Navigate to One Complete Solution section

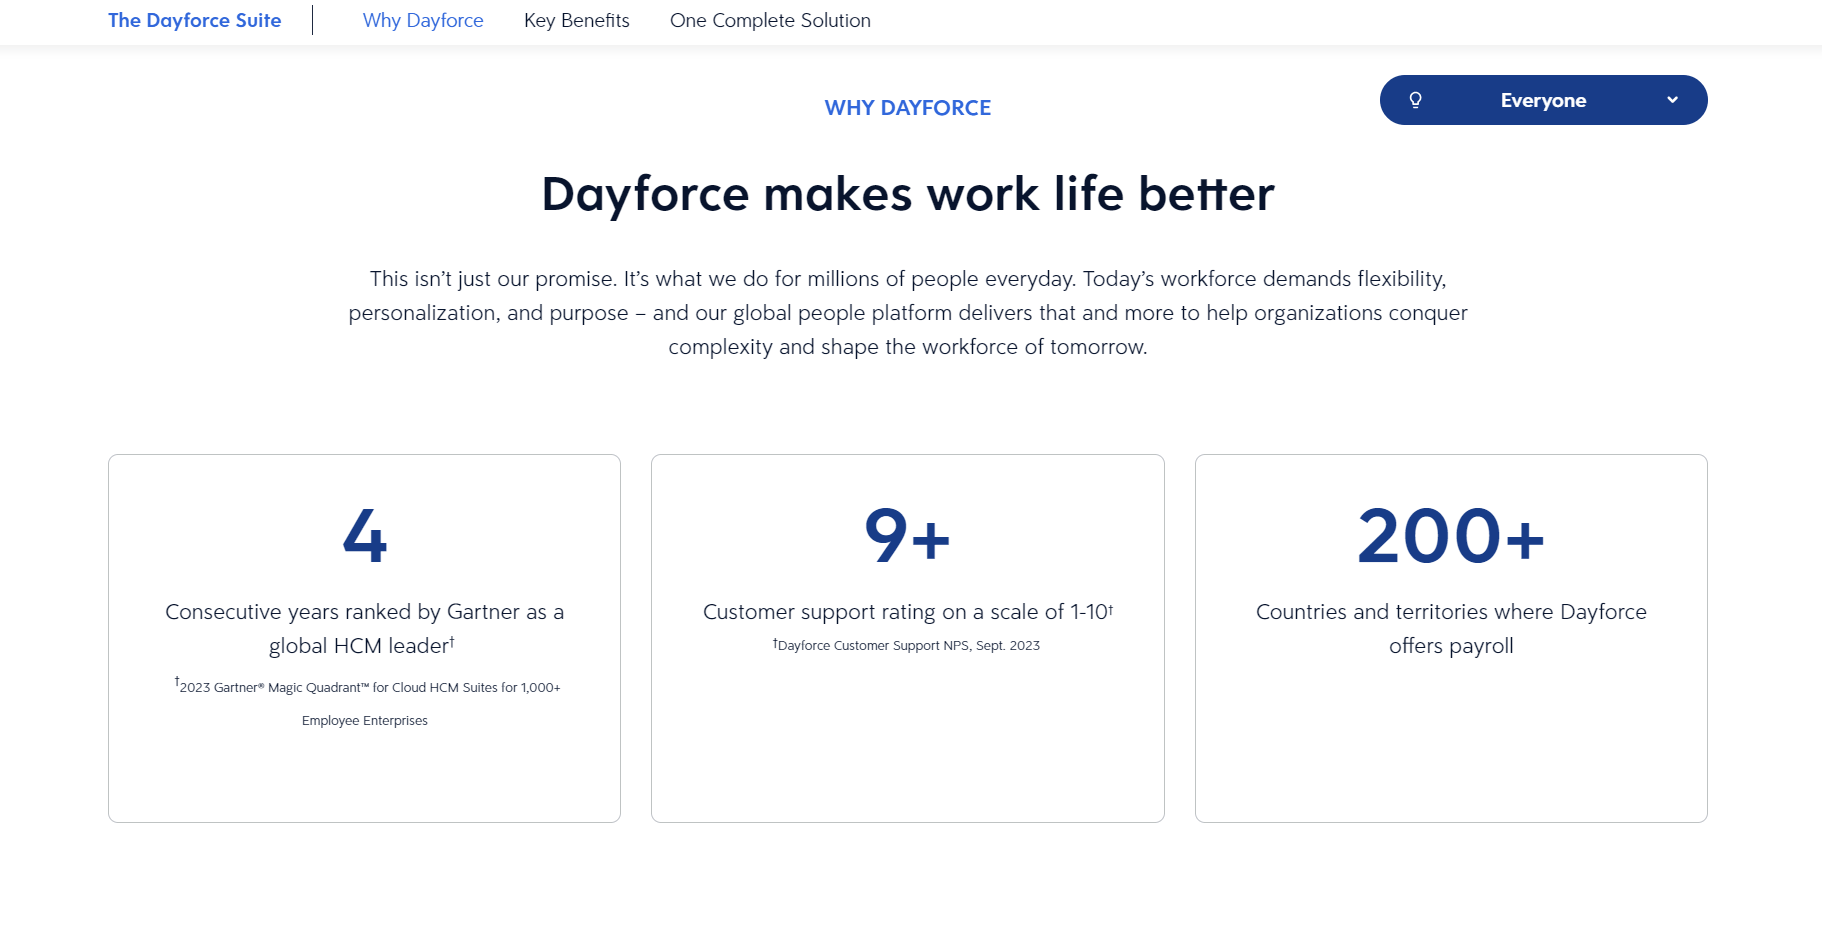770,20
